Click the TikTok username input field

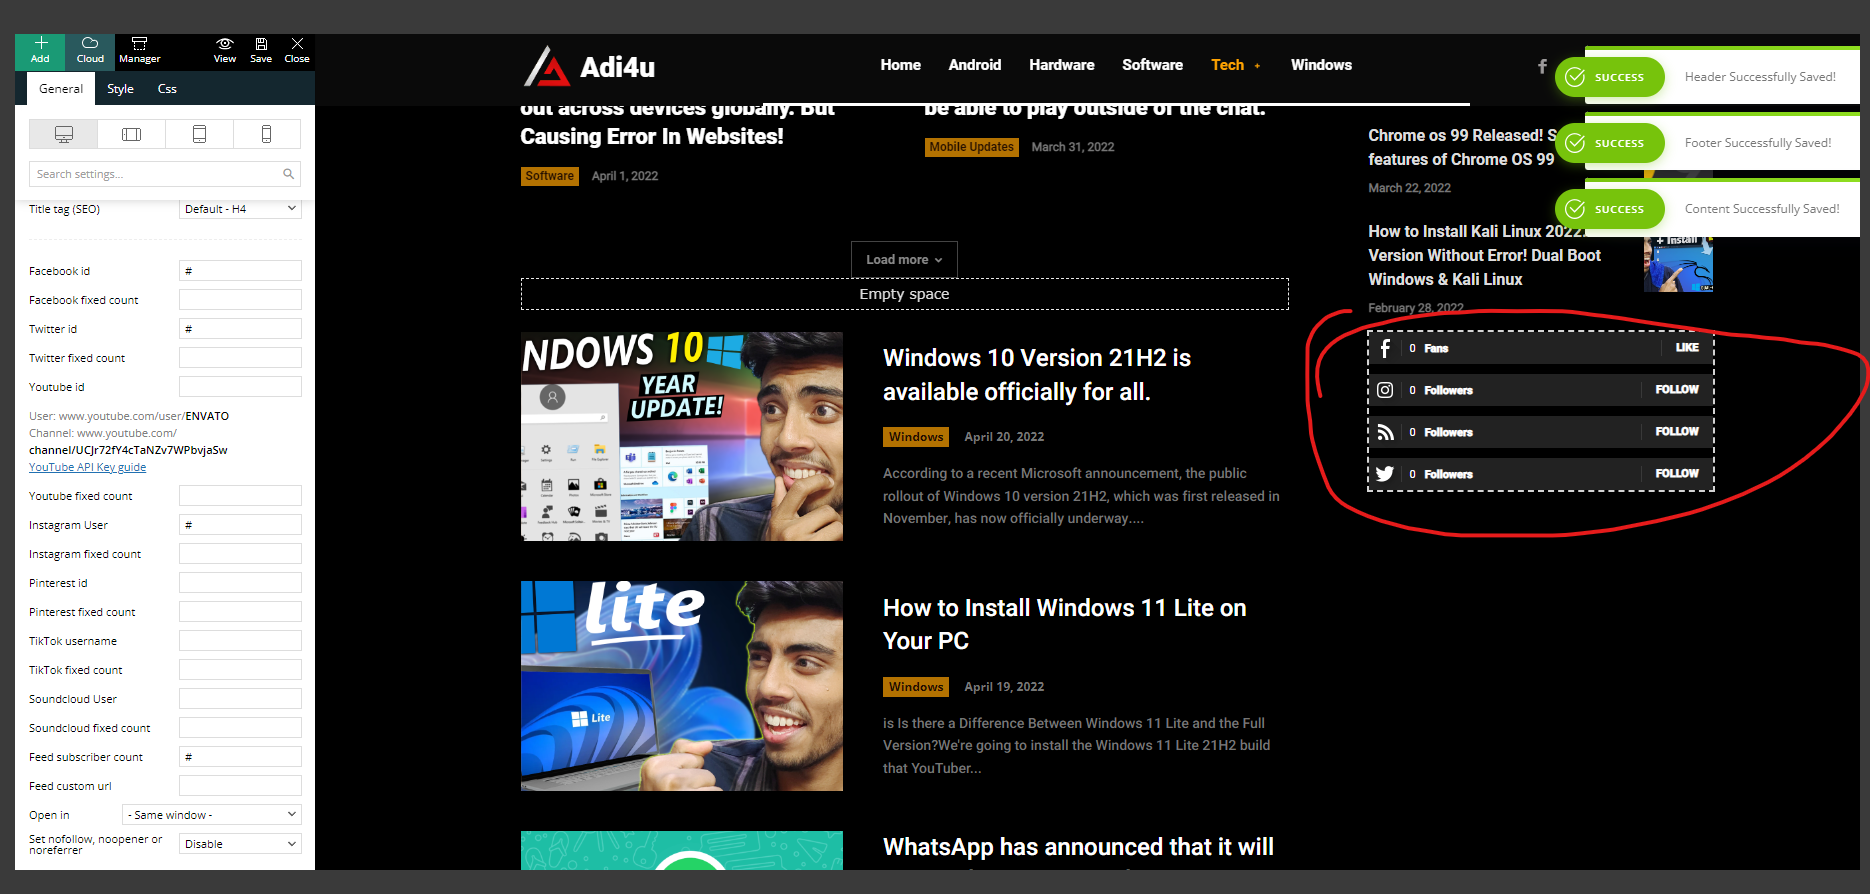tap(240, 641)
